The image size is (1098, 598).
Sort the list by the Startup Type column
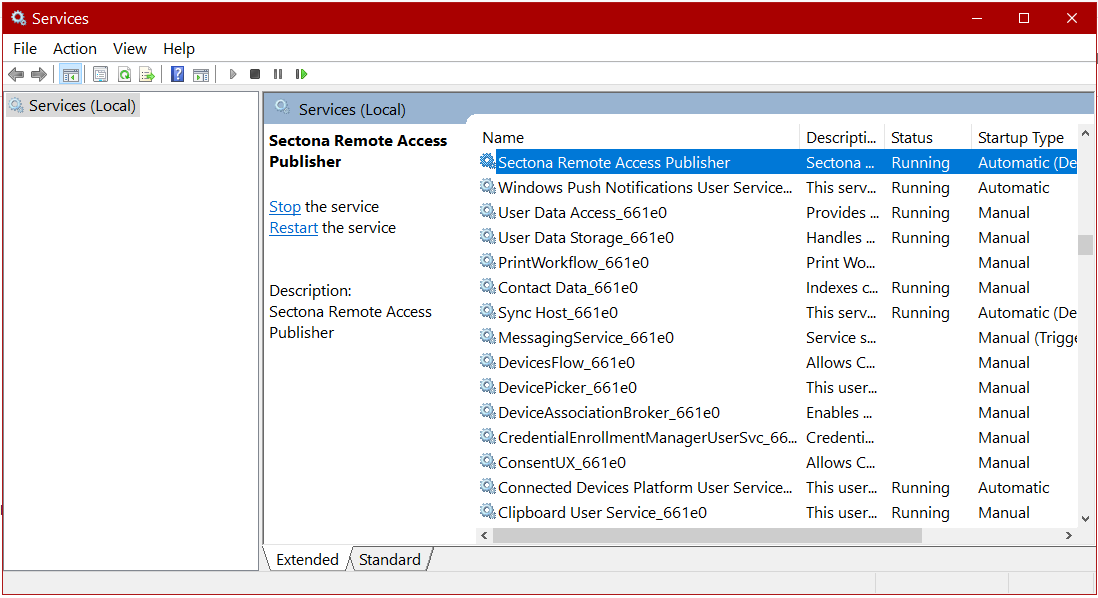pyautogui.click(x=1020, y=138)
